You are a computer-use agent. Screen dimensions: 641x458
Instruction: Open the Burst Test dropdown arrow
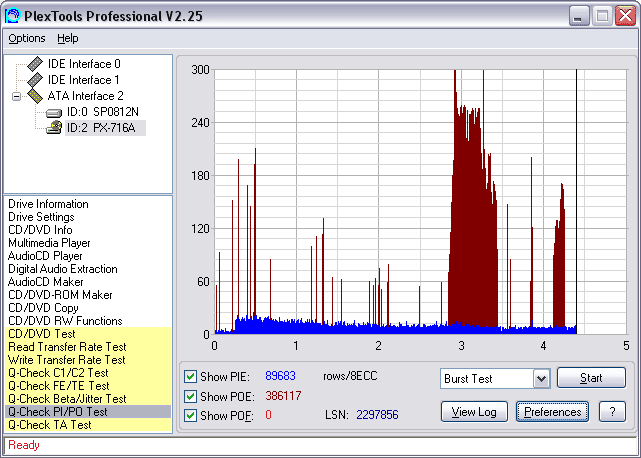[541, 379]
